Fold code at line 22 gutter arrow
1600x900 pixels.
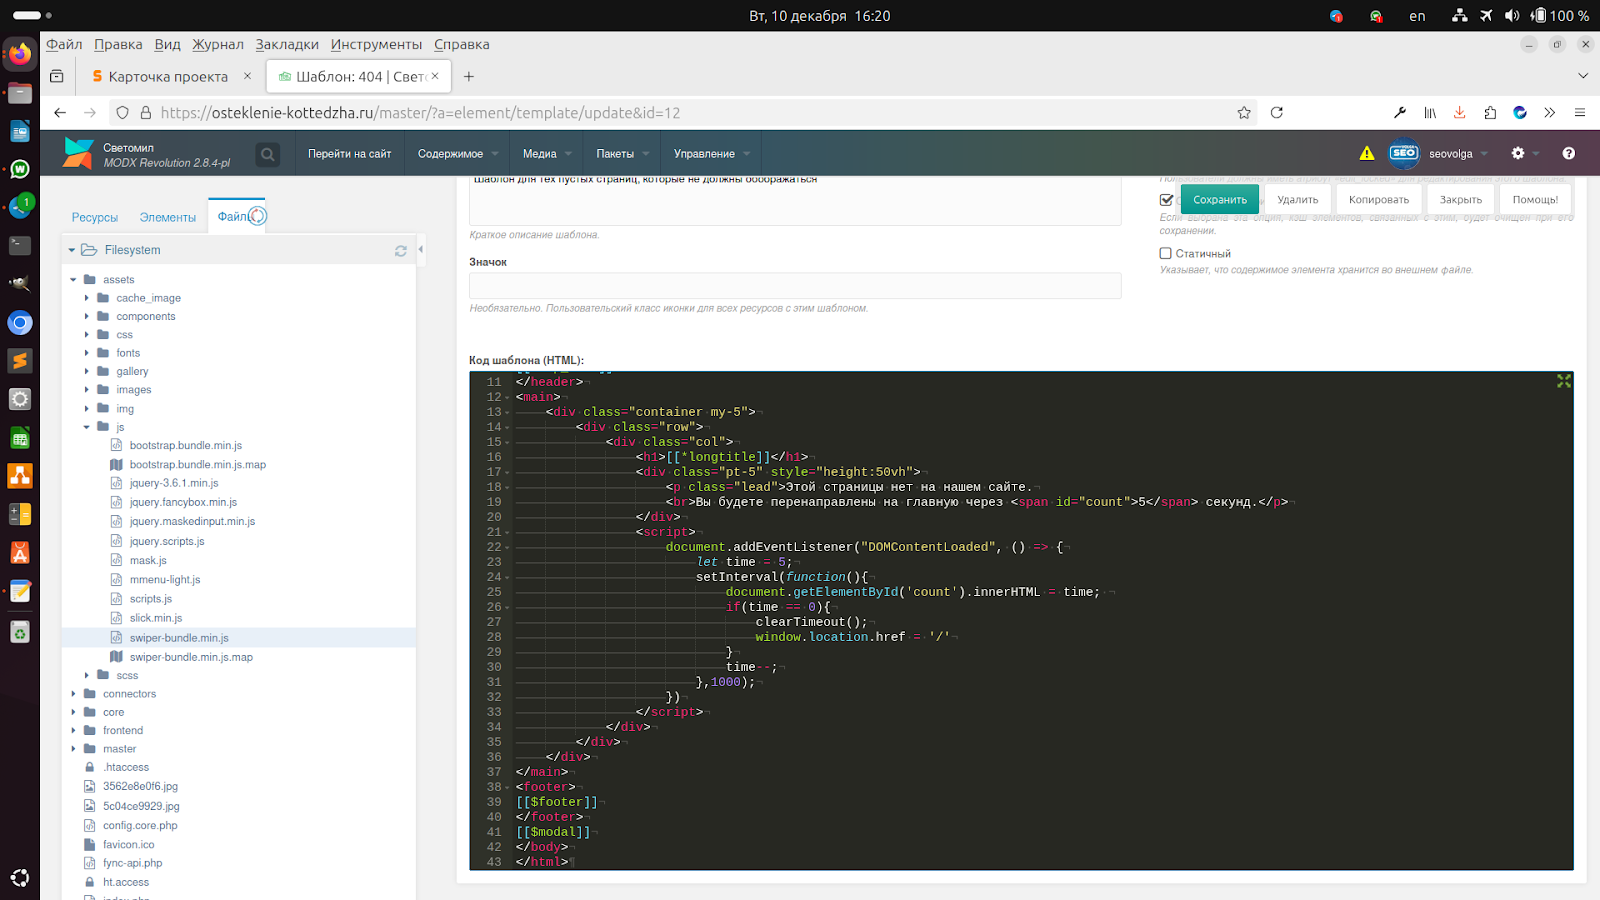point(507,547)
